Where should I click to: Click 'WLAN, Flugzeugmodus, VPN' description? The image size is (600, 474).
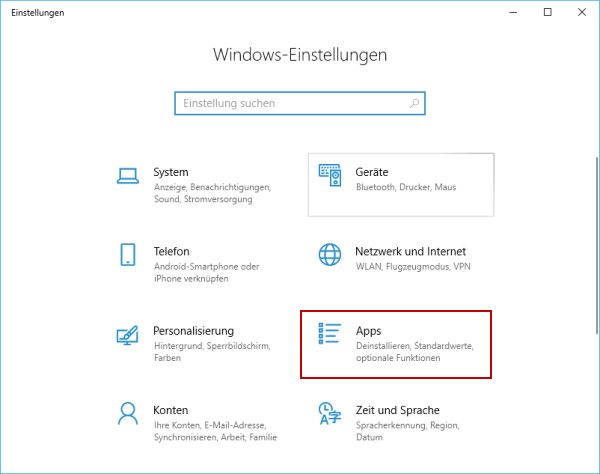pyautogui.click(x=413, y=267)
